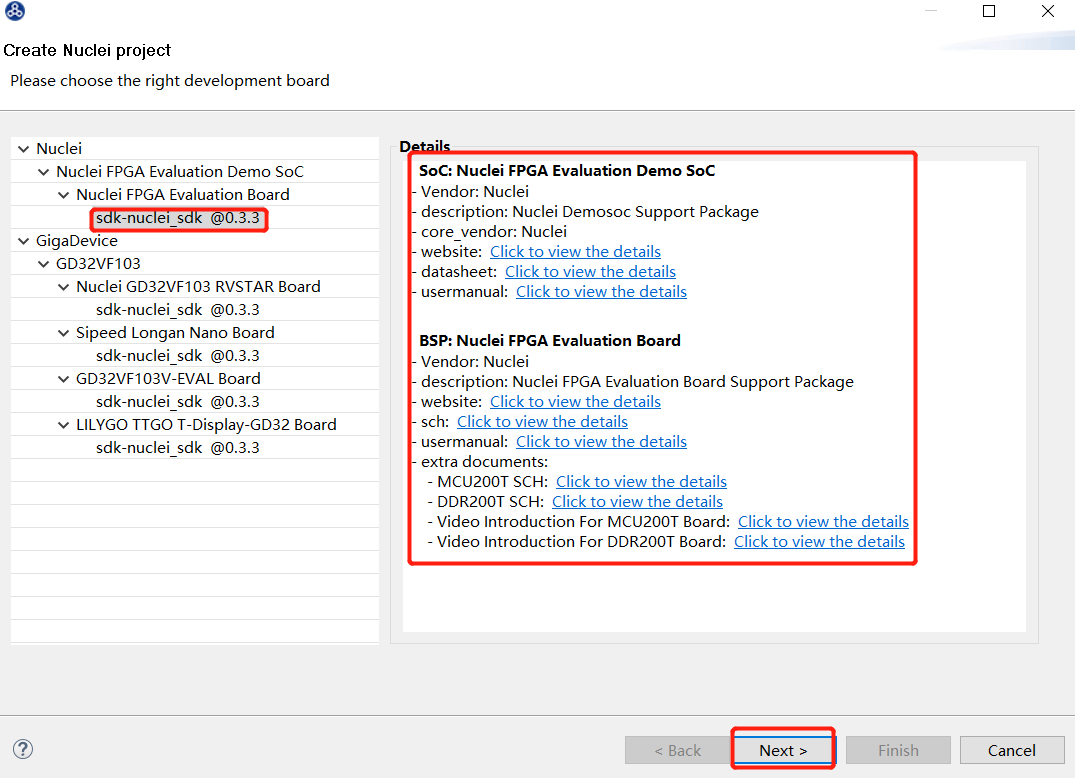1075x778 pixels.
Task: Open the SoC website details link
Action: point(575,252)
